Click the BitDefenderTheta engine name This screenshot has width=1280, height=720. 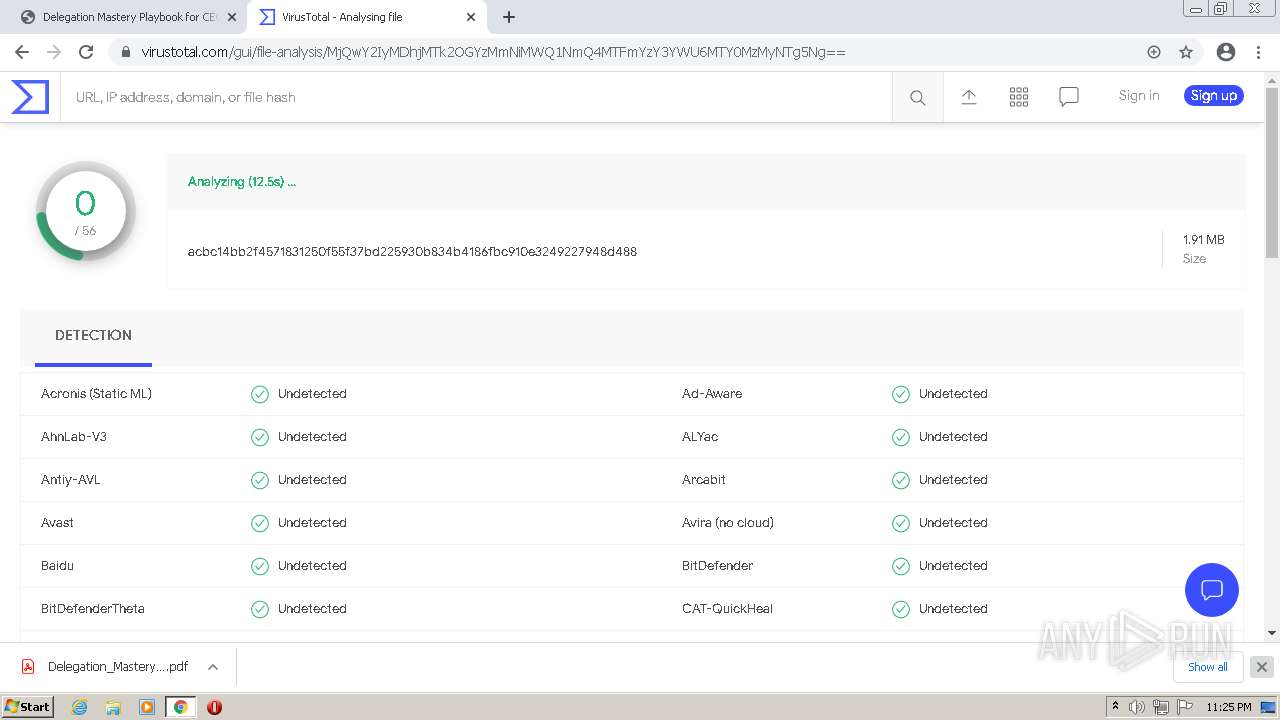(x=92, y=609)
